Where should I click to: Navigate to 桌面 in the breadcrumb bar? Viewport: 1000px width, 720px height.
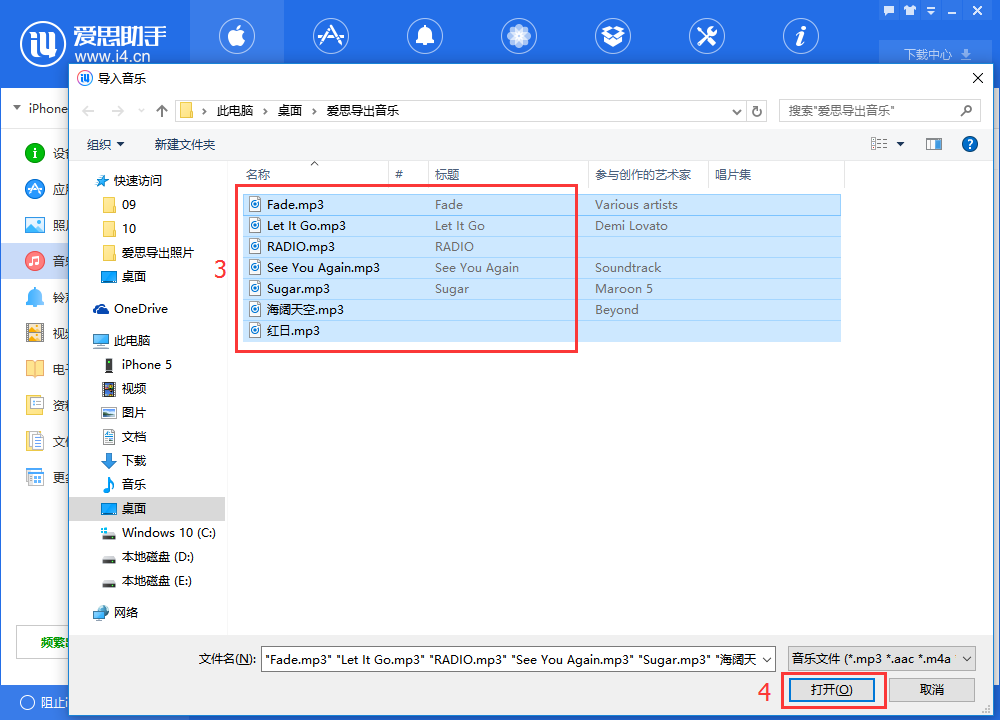(x=291, y=111)
